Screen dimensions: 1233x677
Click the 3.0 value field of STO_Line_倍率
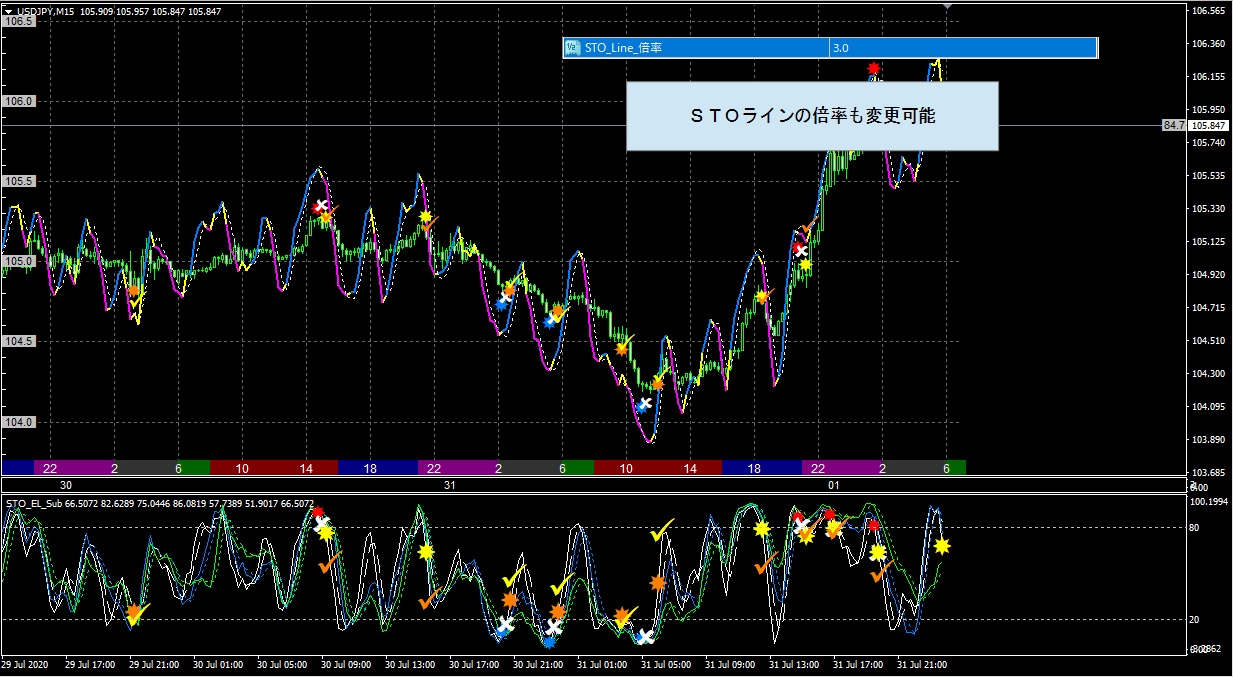coord(963,48)
